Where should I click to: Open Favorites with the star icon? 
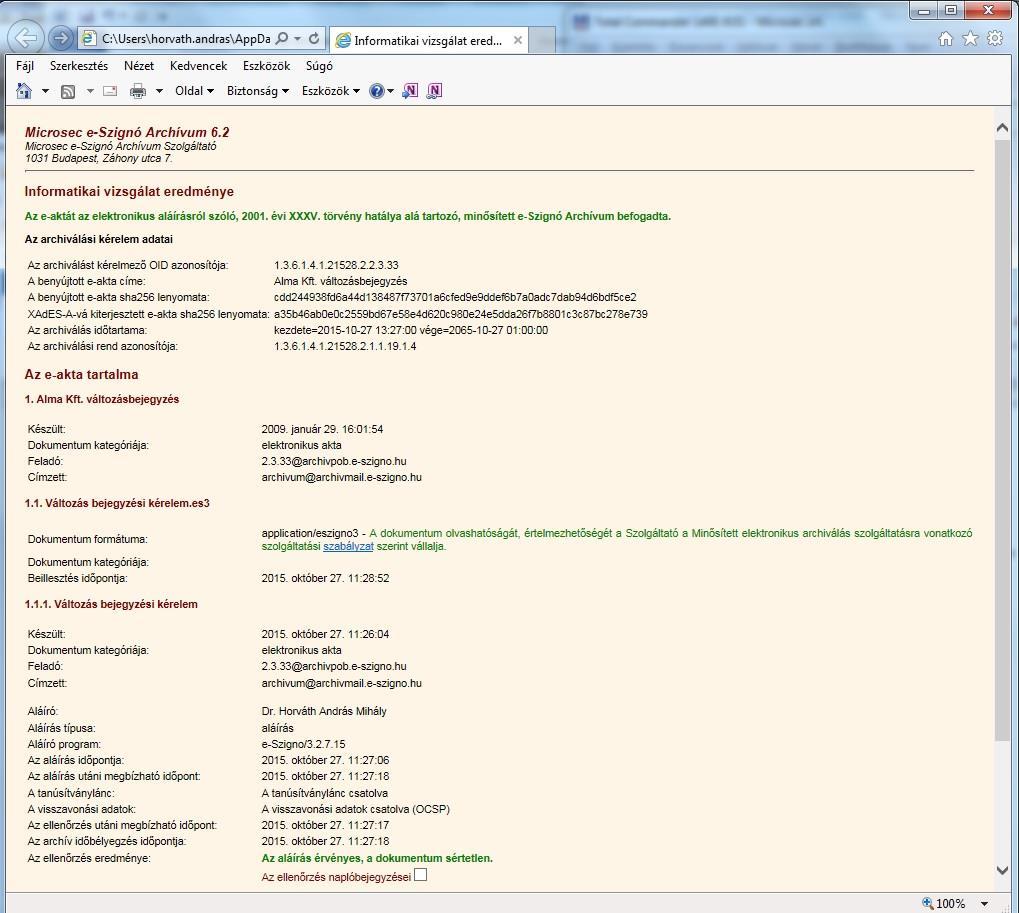[970, 39]
